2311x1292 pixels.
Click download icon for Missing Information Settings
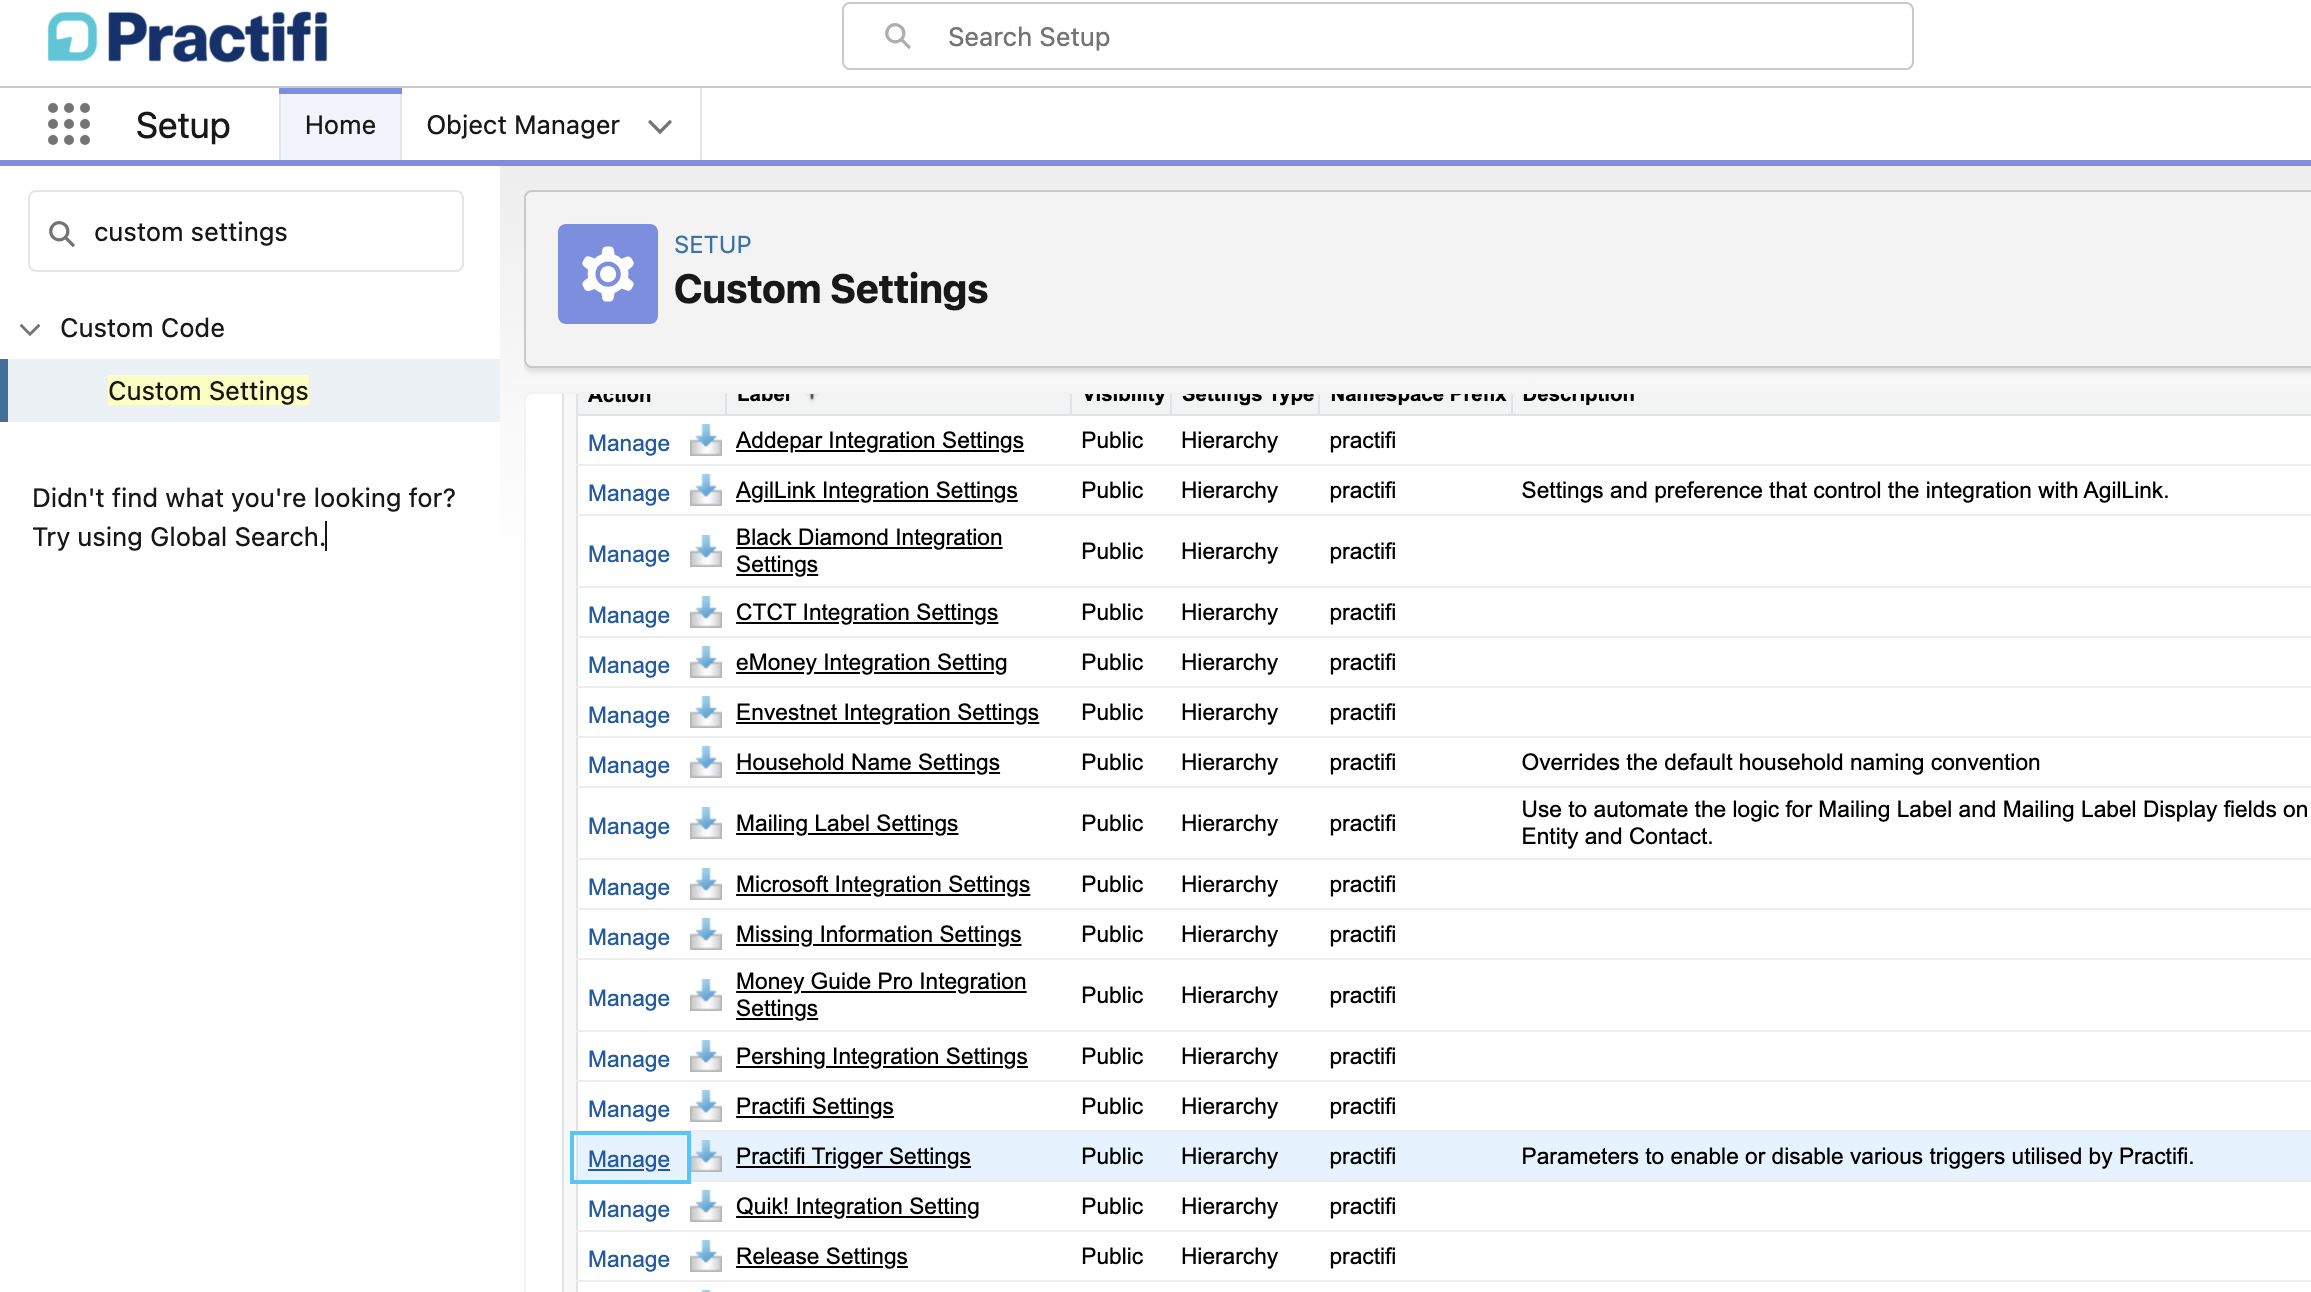point(706,934)
